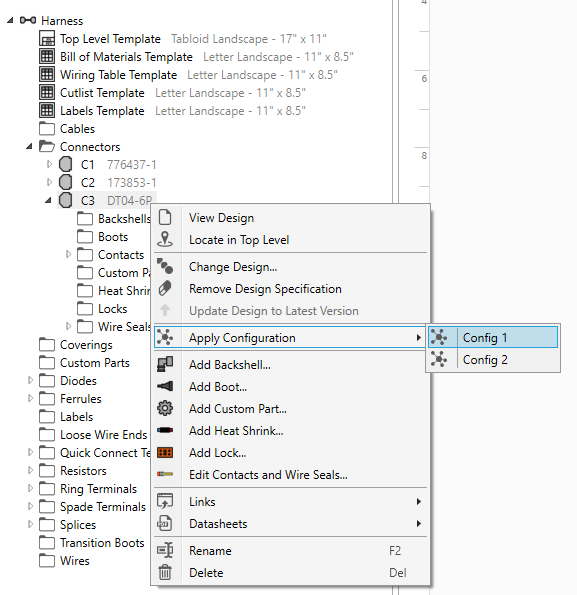The image size is (577, 595).
Task: Expand the Ring Terminals folder
Action: pyautogui.click(x=30, y=488)
